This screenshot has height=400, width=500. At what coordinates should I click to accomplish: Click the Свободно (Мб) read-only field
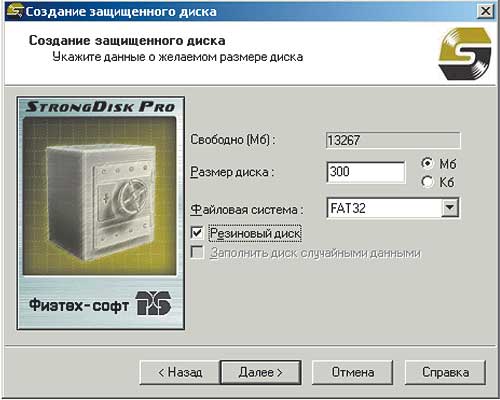pos(393,140)
